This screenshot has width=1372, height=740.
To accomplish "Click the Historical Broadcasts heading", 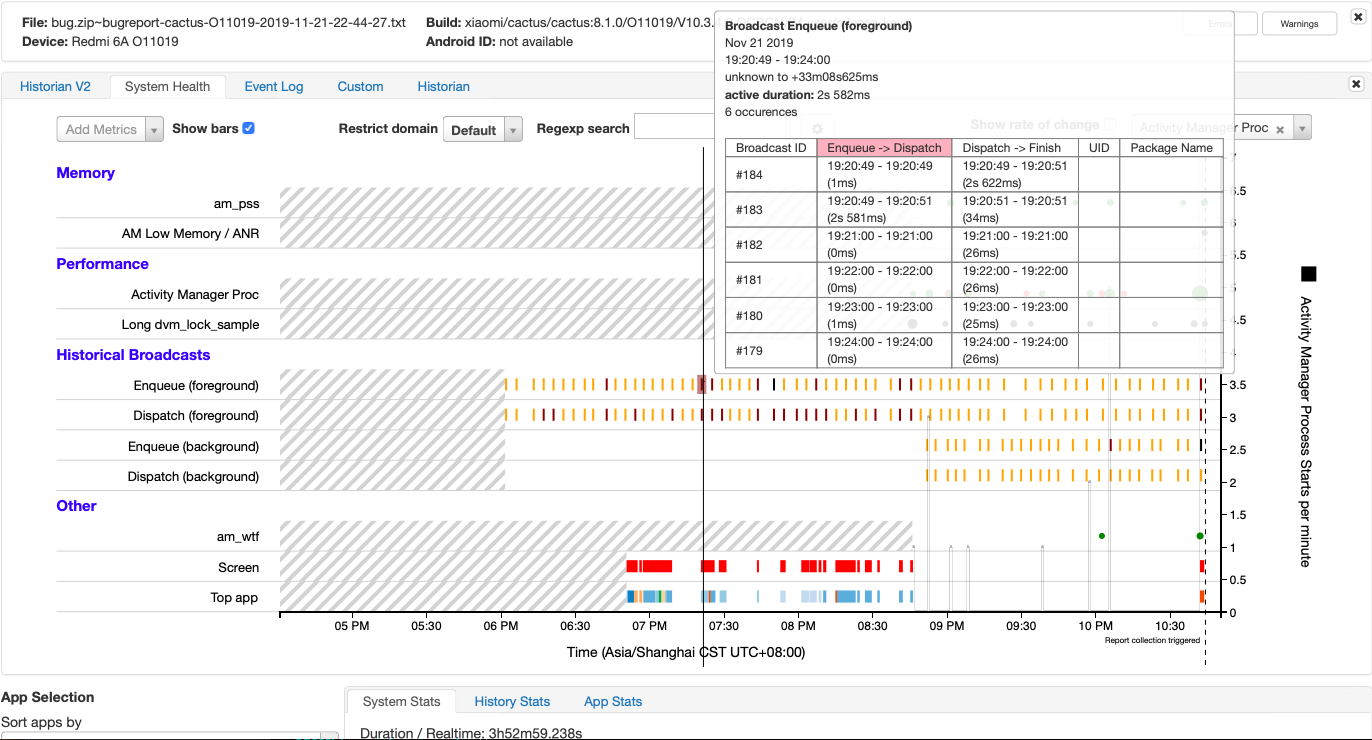I will (133, 355).
